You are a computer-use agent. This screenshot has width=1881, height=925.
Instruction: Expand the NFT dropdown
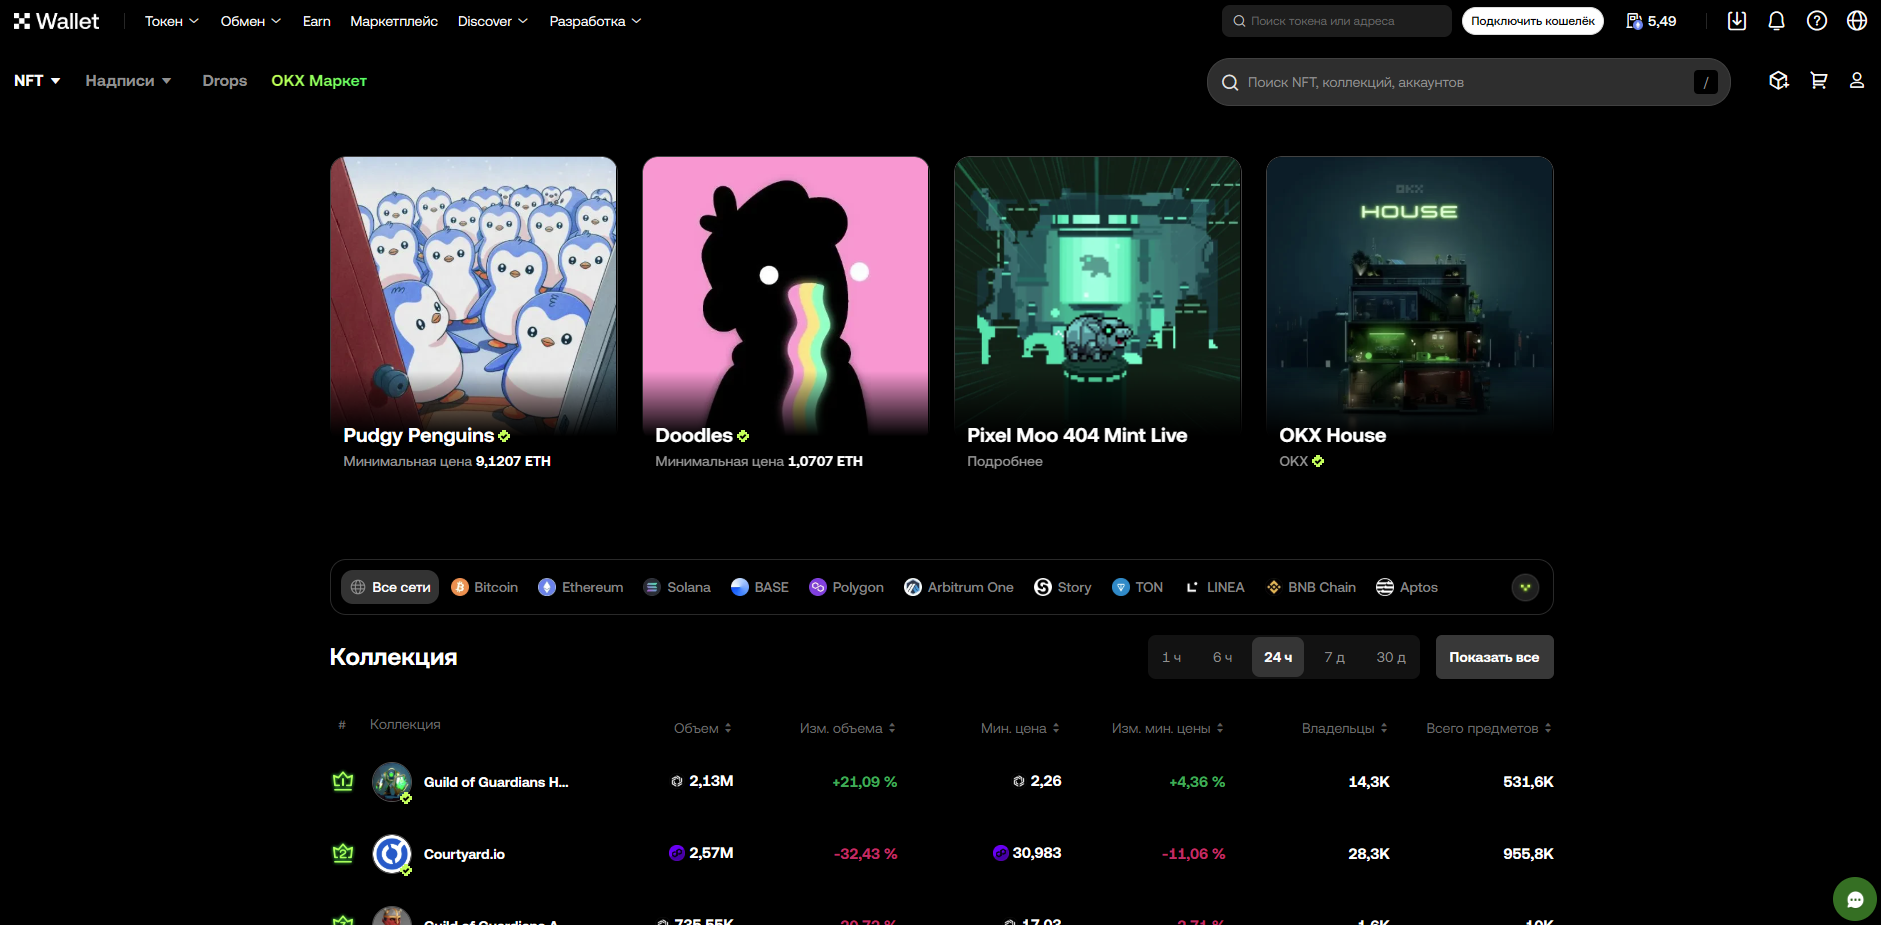pos(37,81)
